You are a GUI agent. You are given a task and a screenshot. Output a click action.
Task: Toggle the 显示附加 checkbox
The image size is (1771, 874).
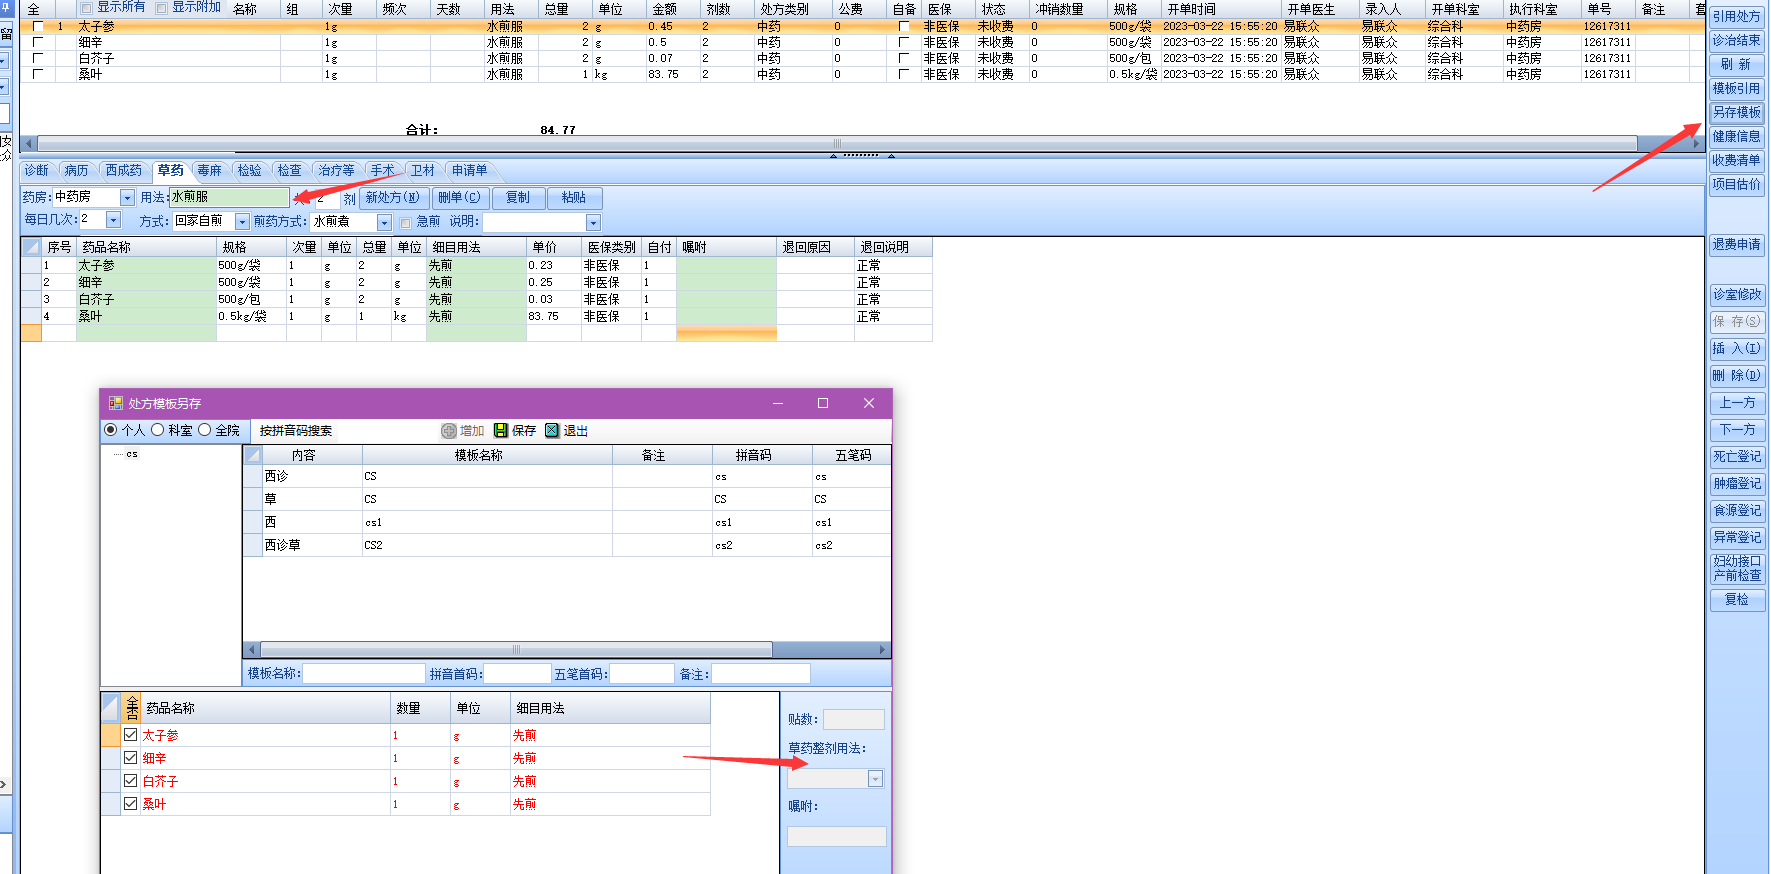[161, 8]
